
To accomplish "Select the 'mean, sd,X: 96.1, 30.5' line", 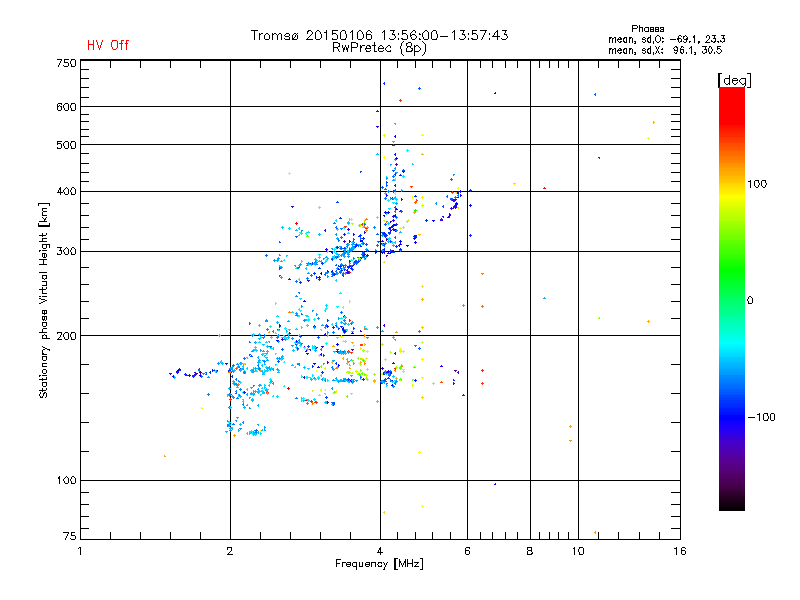I will [x=665, y=50].
